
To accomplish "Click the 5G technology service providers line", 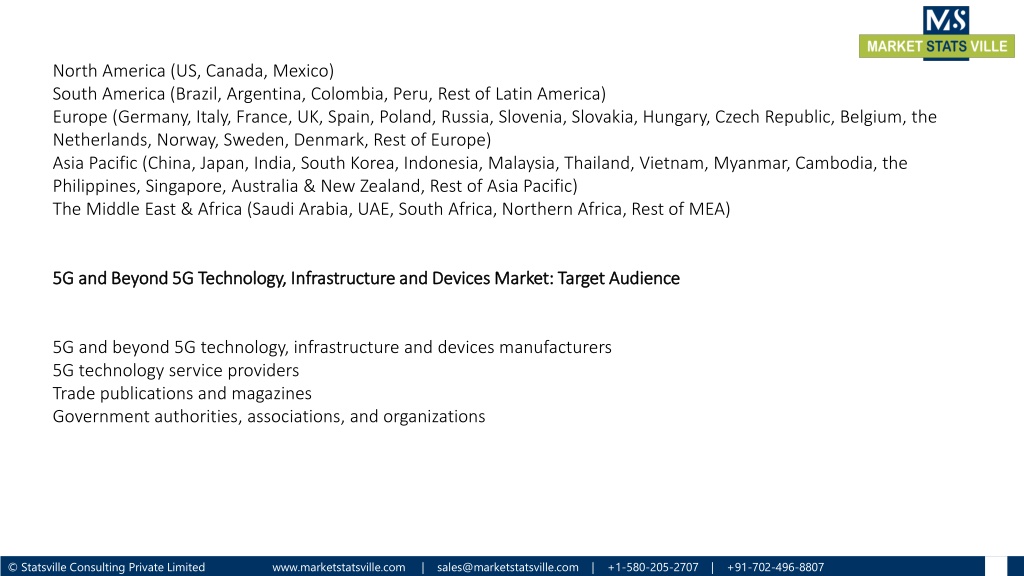I will 176,370.
